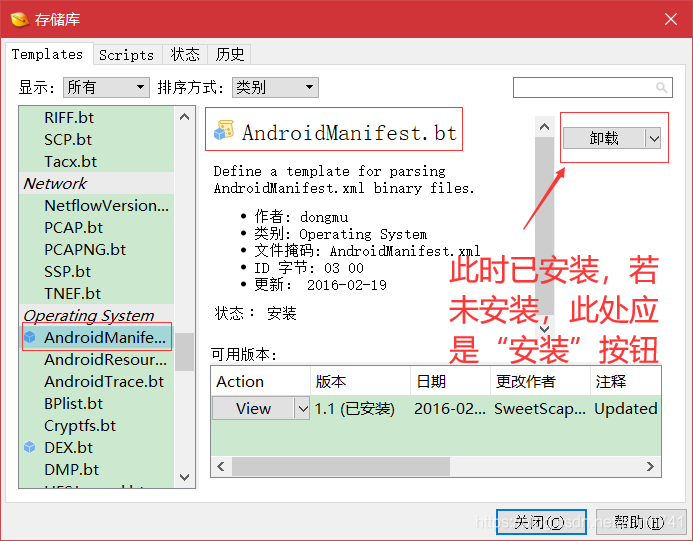Select PCAP.bt template
The height and width of the screenshot is (541, 693).
(x=96, y=228)
